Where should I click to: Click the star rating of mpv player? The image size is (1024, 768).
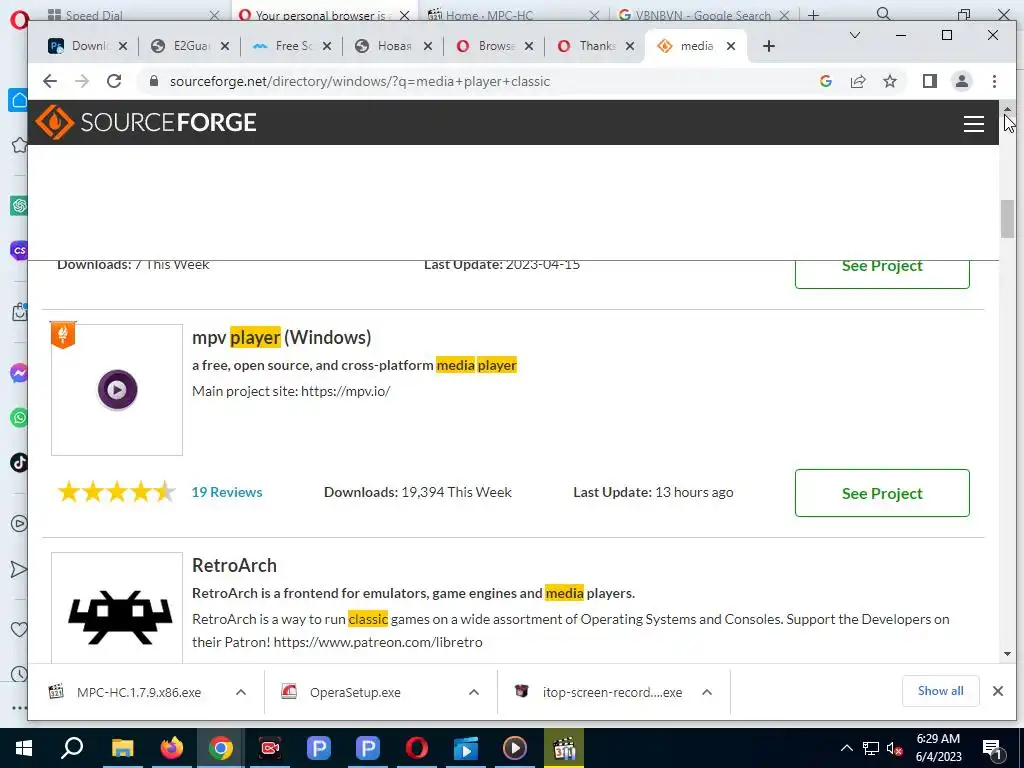point(116,492)
